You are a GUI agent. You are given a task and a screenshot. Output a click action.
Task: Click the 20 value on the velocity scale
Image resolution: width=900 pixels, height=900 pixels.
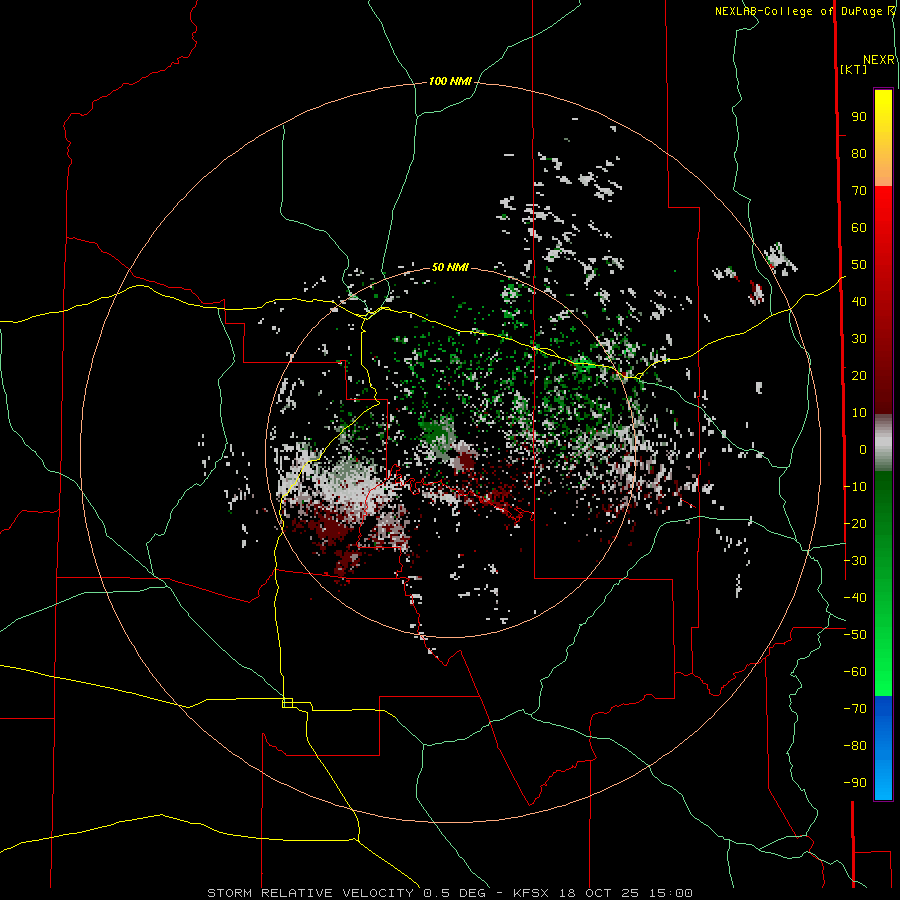click(859, 376)
